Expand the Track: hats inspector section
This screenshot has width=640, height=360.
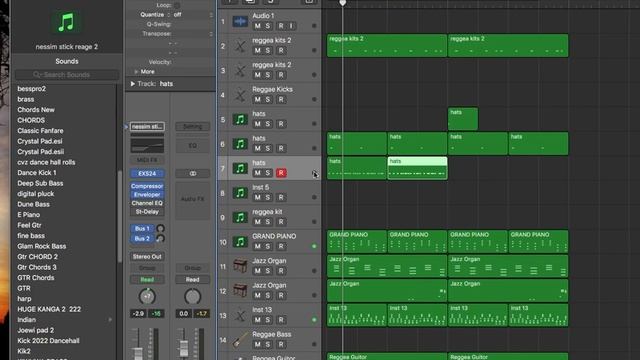(x=133, y=84)
